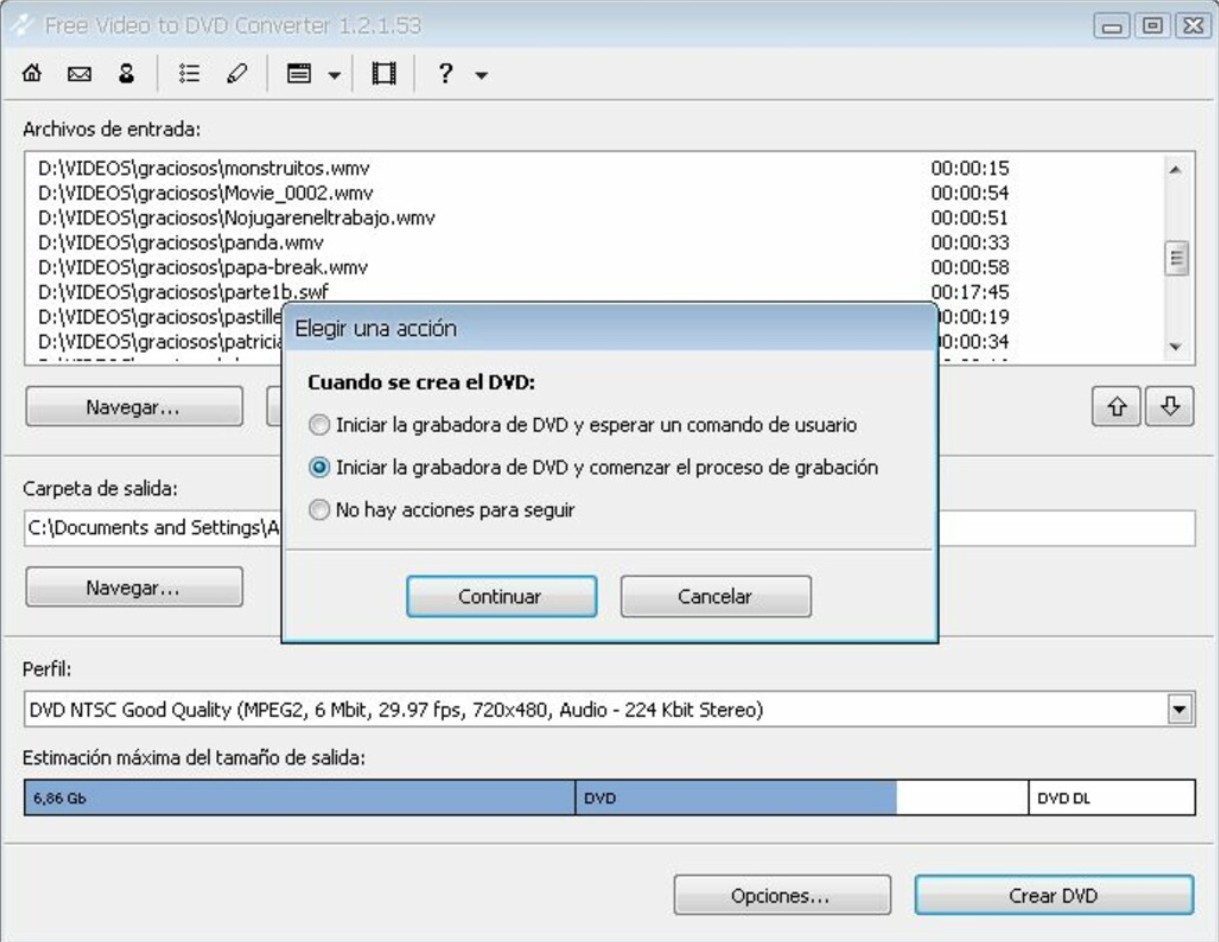Open Opciones... settings
The width and height of the screenshot is (1219, 942).
coord(783,895)
